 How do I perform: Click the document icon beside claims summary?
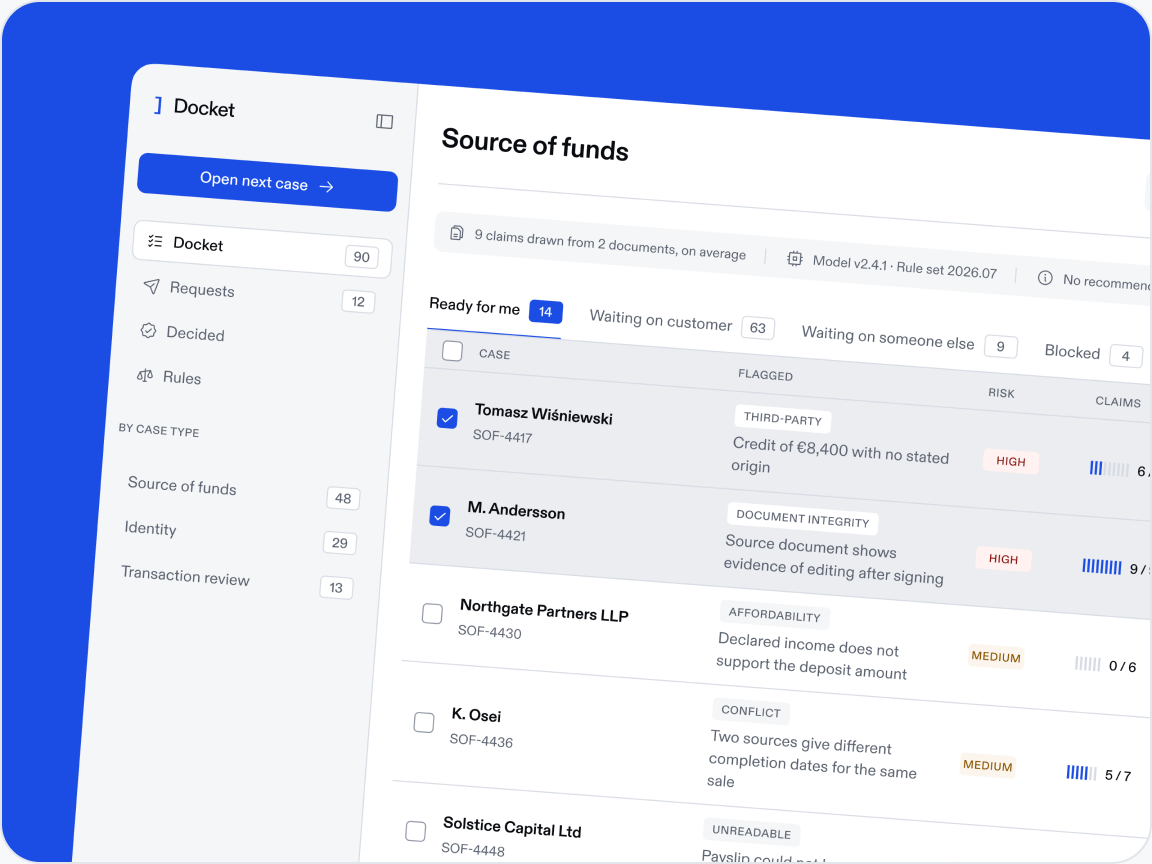[456, 233]
